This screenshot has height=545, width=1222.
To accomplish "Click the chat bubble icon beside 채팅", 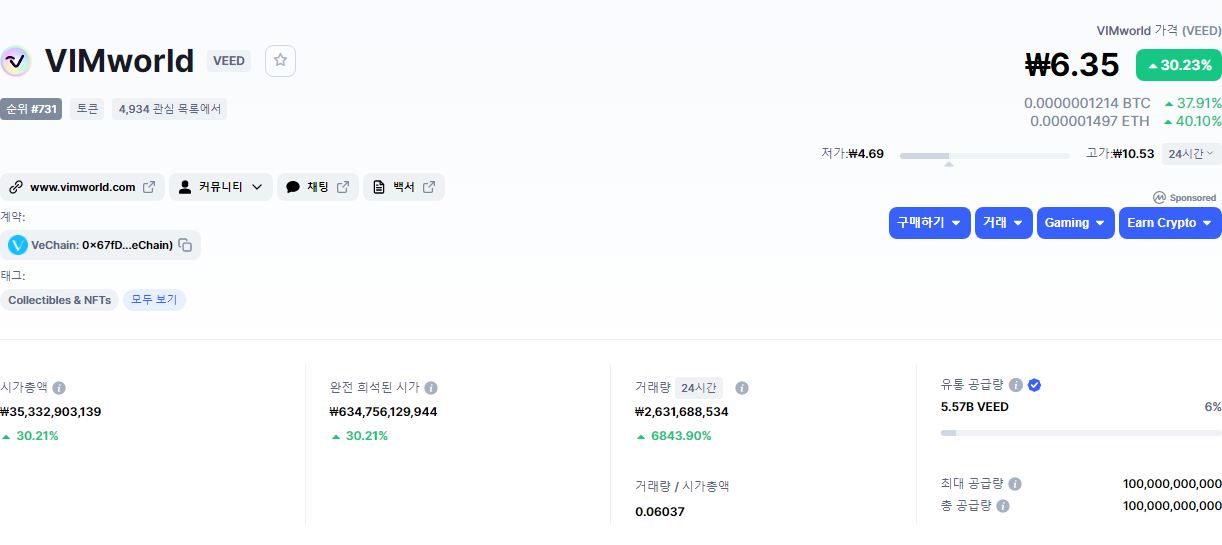I will pos(293,187).
